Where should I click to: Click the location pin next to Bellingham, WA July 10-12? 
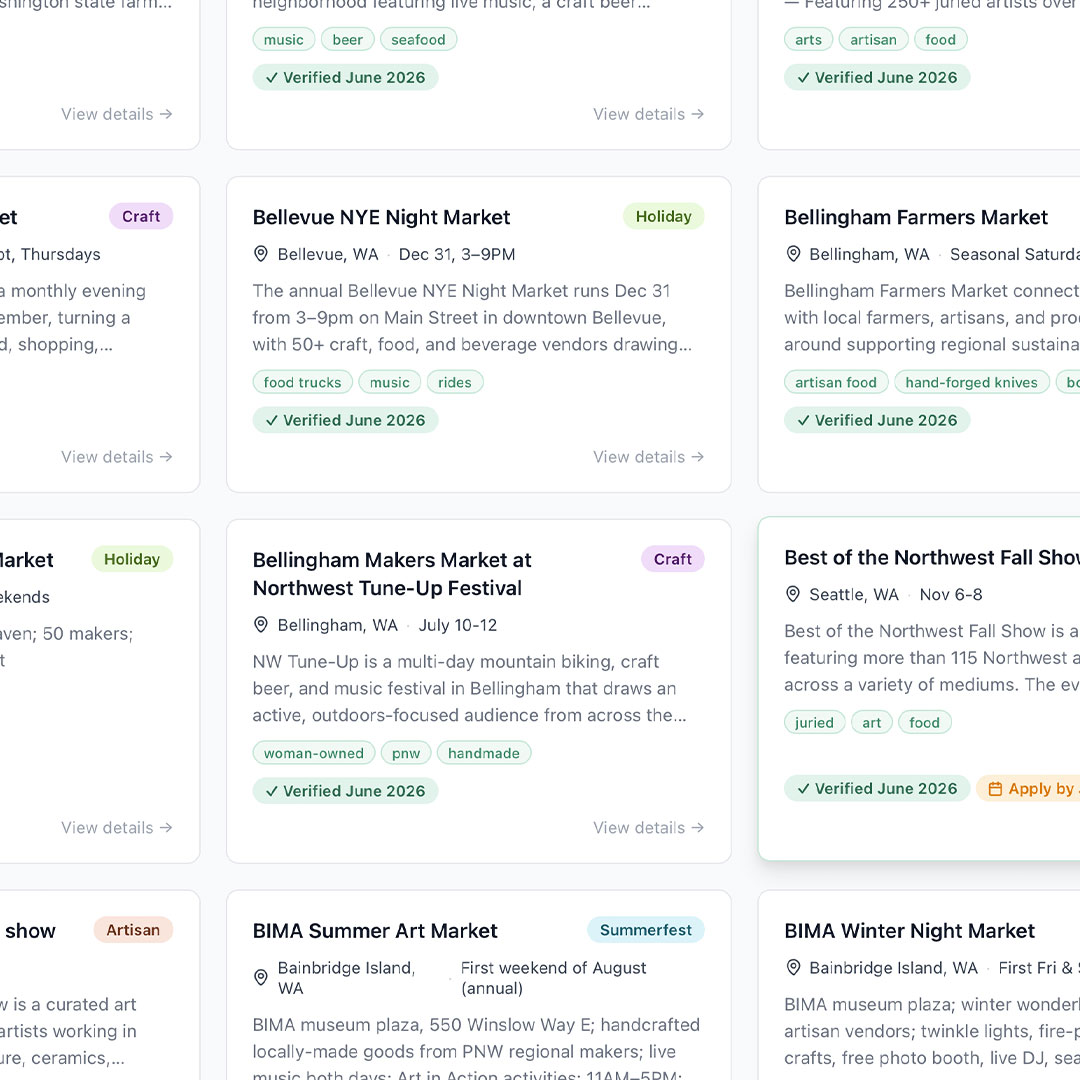coord(261,625)
